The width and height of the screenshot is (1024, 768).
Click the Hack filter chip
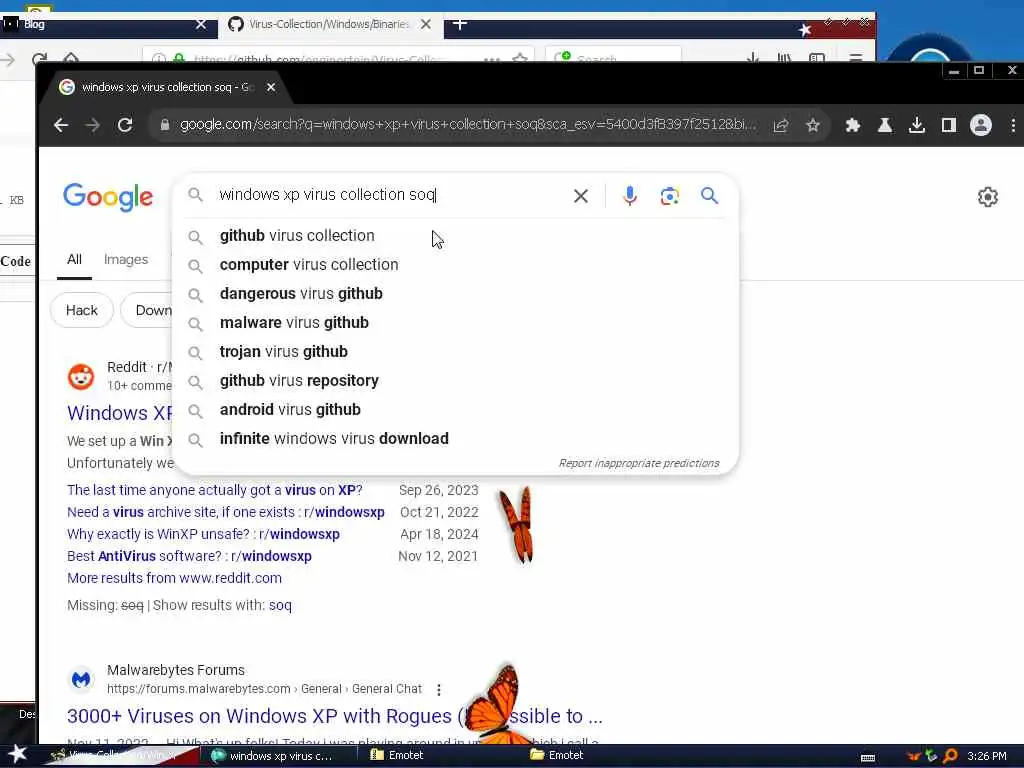pyautogui.click(x=82, y=310)
